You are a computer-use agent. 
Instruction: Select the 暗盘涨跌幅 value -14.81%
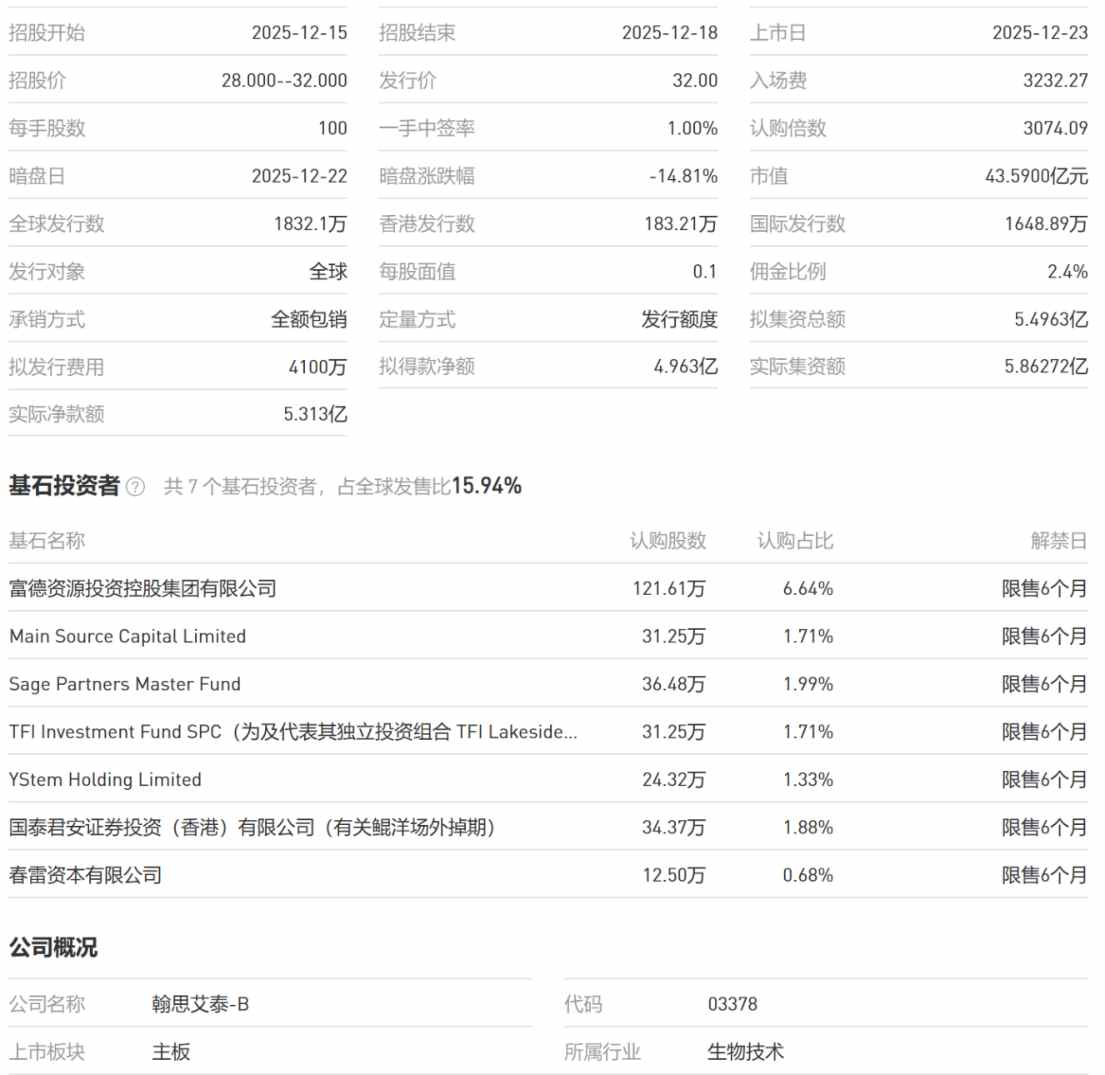coord(683,176)
